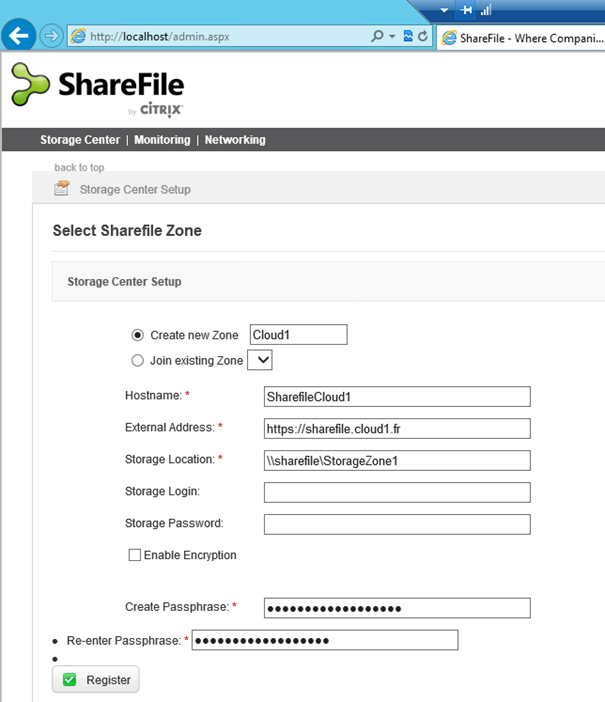
Task: Click the Re-enter Passphrase field
Action: tap(325, 640)
